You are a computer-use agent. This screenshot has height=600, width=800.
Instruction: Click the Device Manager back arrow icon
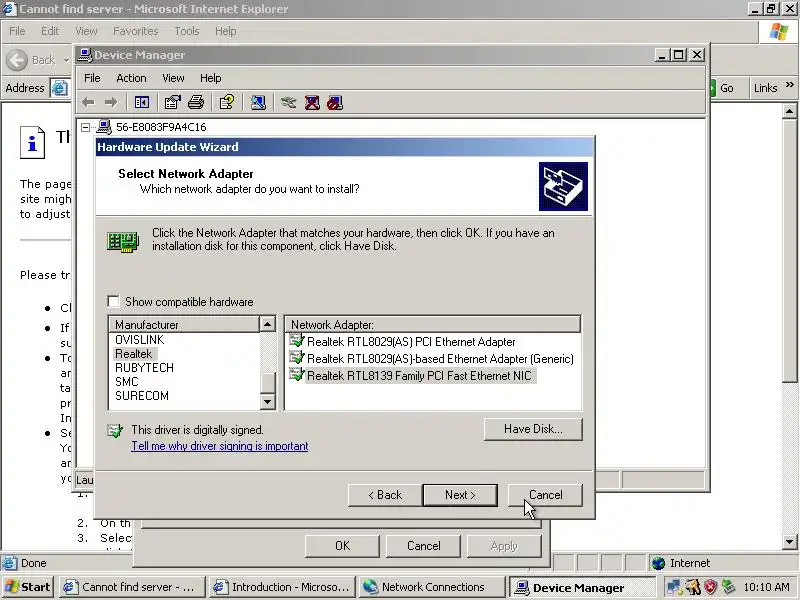pos(88,103)
